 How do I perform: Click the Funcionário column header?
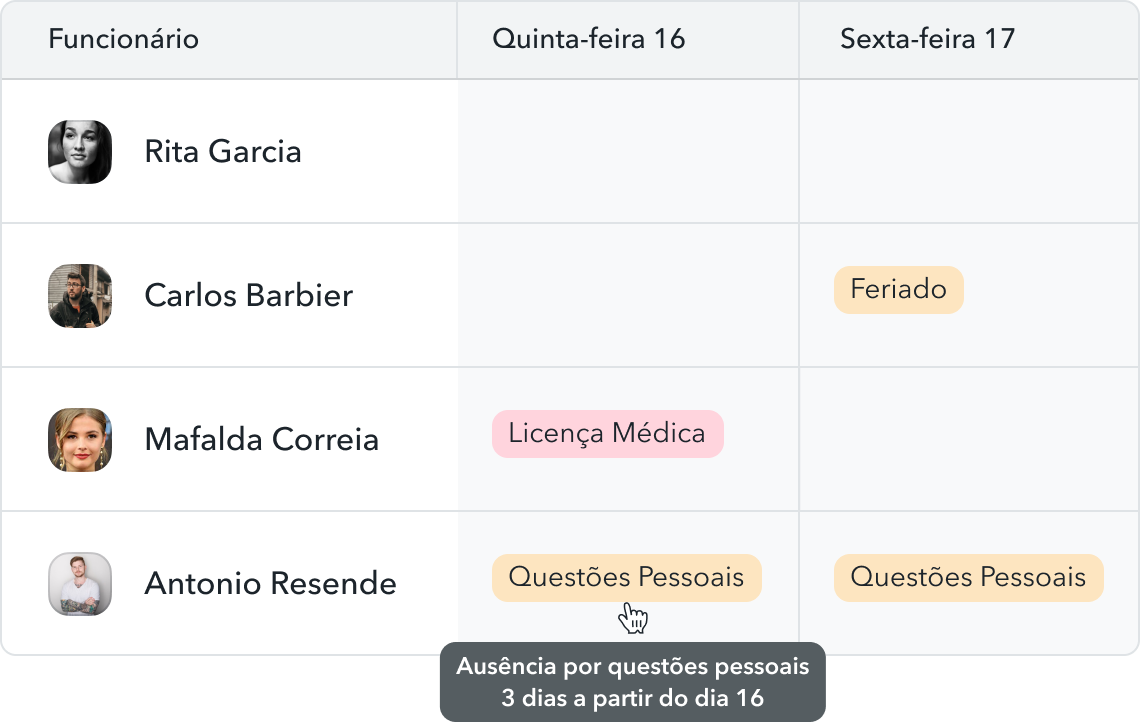(124, 39)
